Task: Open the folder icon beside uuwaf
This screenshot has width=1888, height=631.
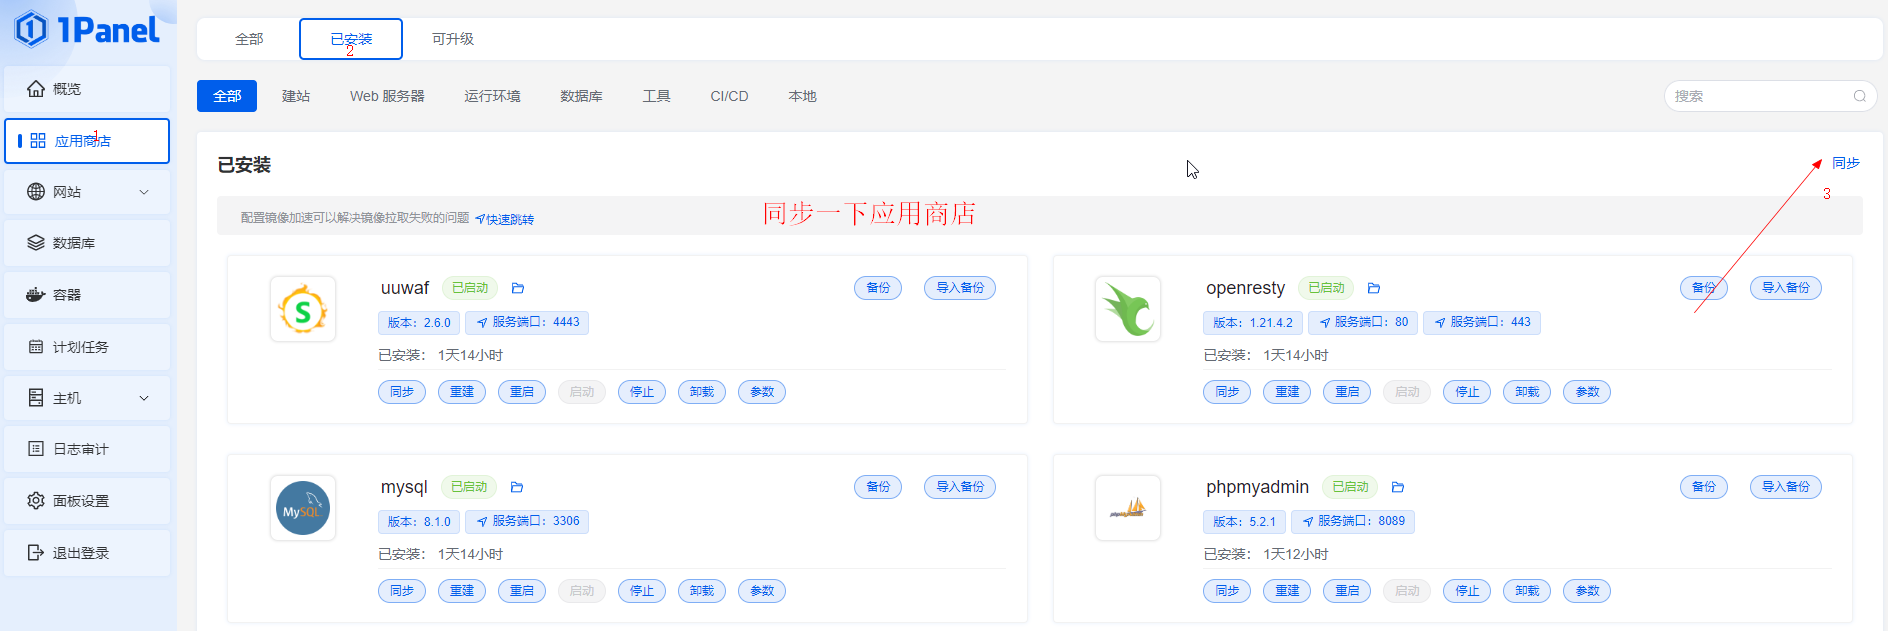Action: (518, 288)
